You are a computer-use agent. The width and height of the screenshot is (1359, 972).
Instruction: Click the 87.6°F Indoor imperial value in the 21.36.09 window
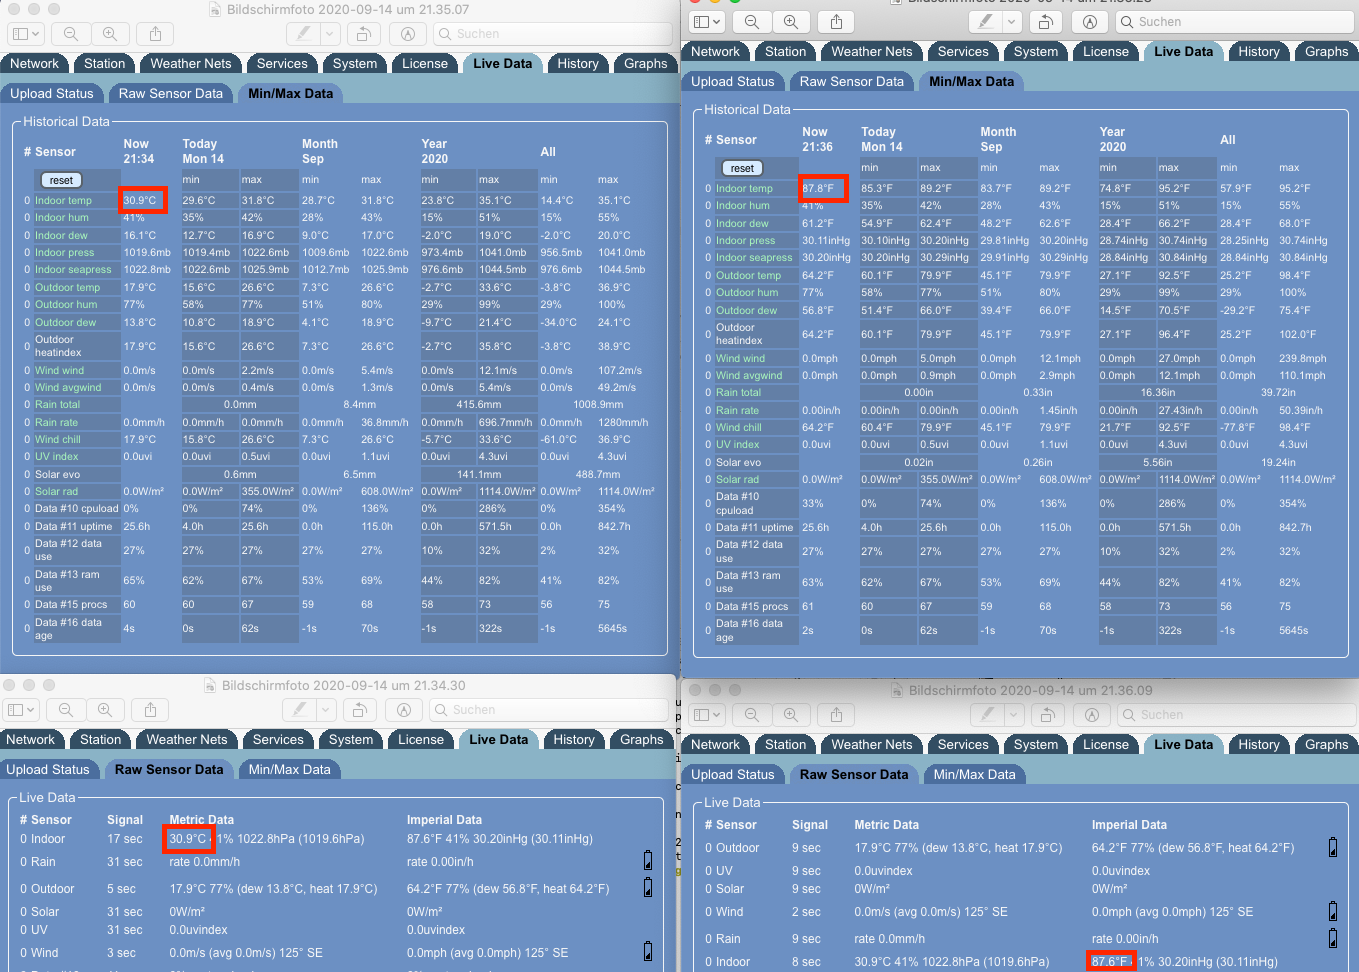1111,961
